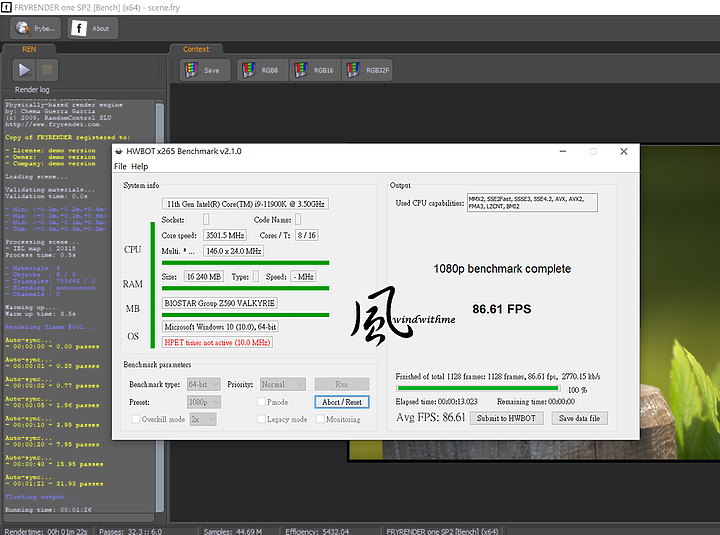
Task: Export image as RGB32F
Action: [367, 70]
